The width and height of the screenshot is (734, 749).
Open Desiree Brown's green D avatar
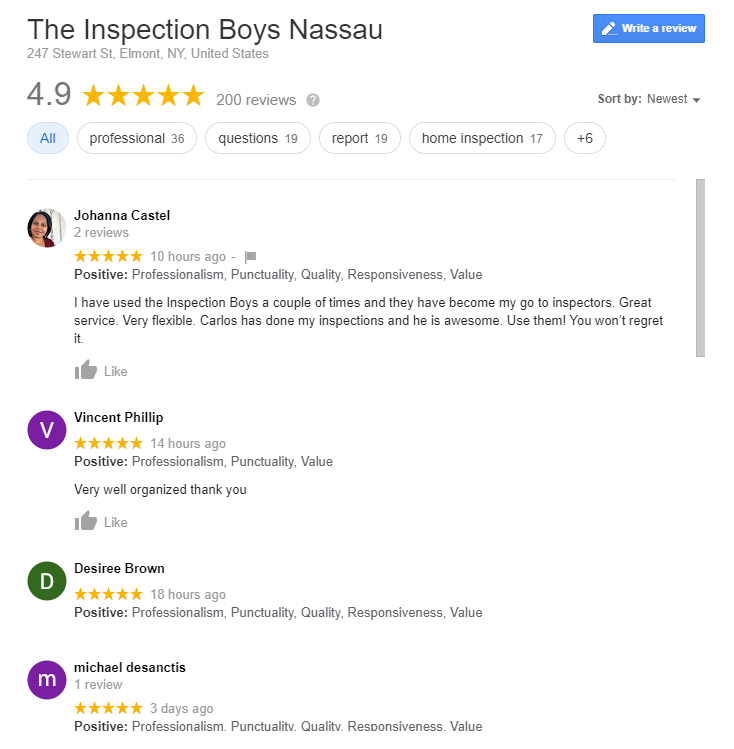(x=46, y=581)
